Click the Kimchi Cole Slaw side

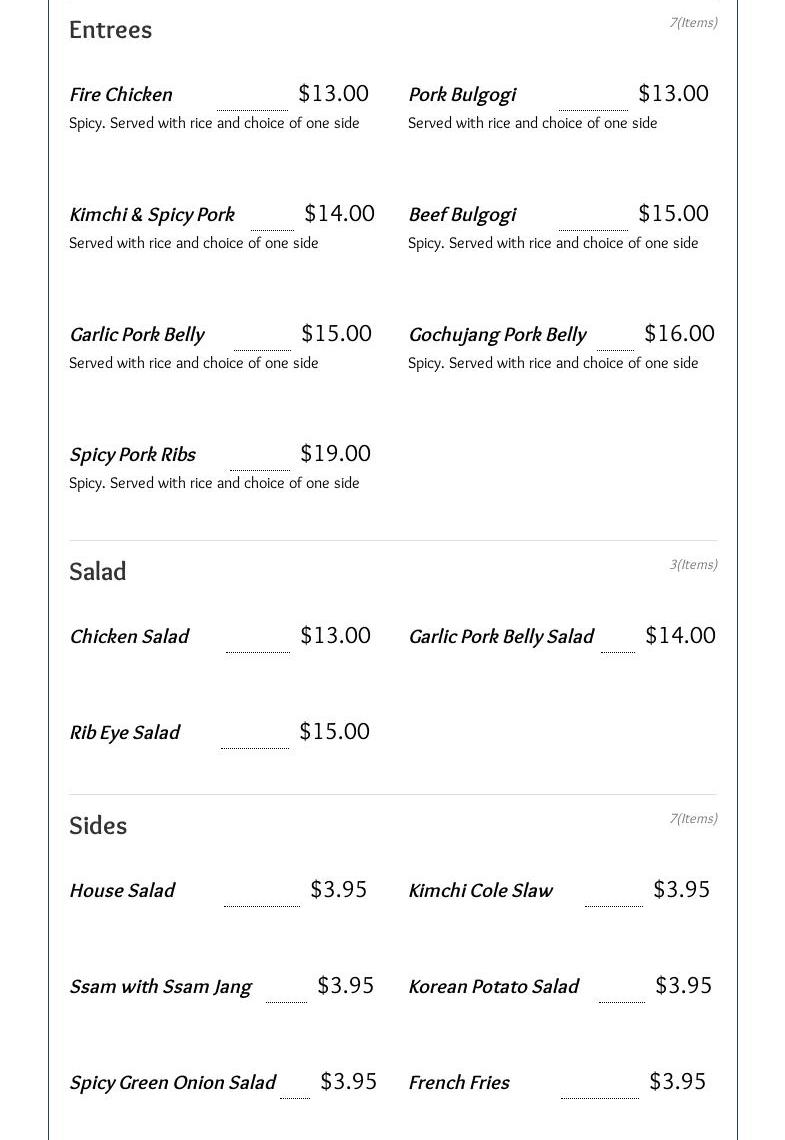[x=480, y=891]
